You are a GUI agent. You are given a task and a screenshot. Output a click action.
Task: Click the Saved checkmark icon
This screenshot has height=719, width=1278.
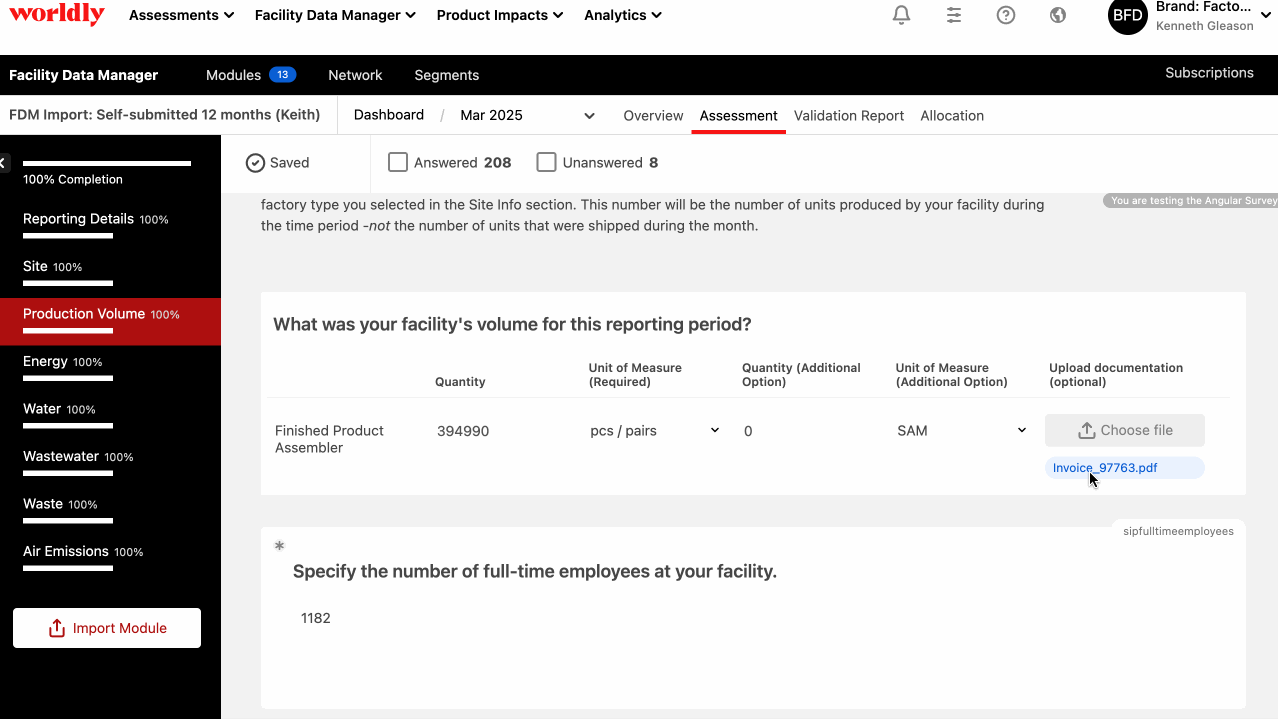point(255,163)
